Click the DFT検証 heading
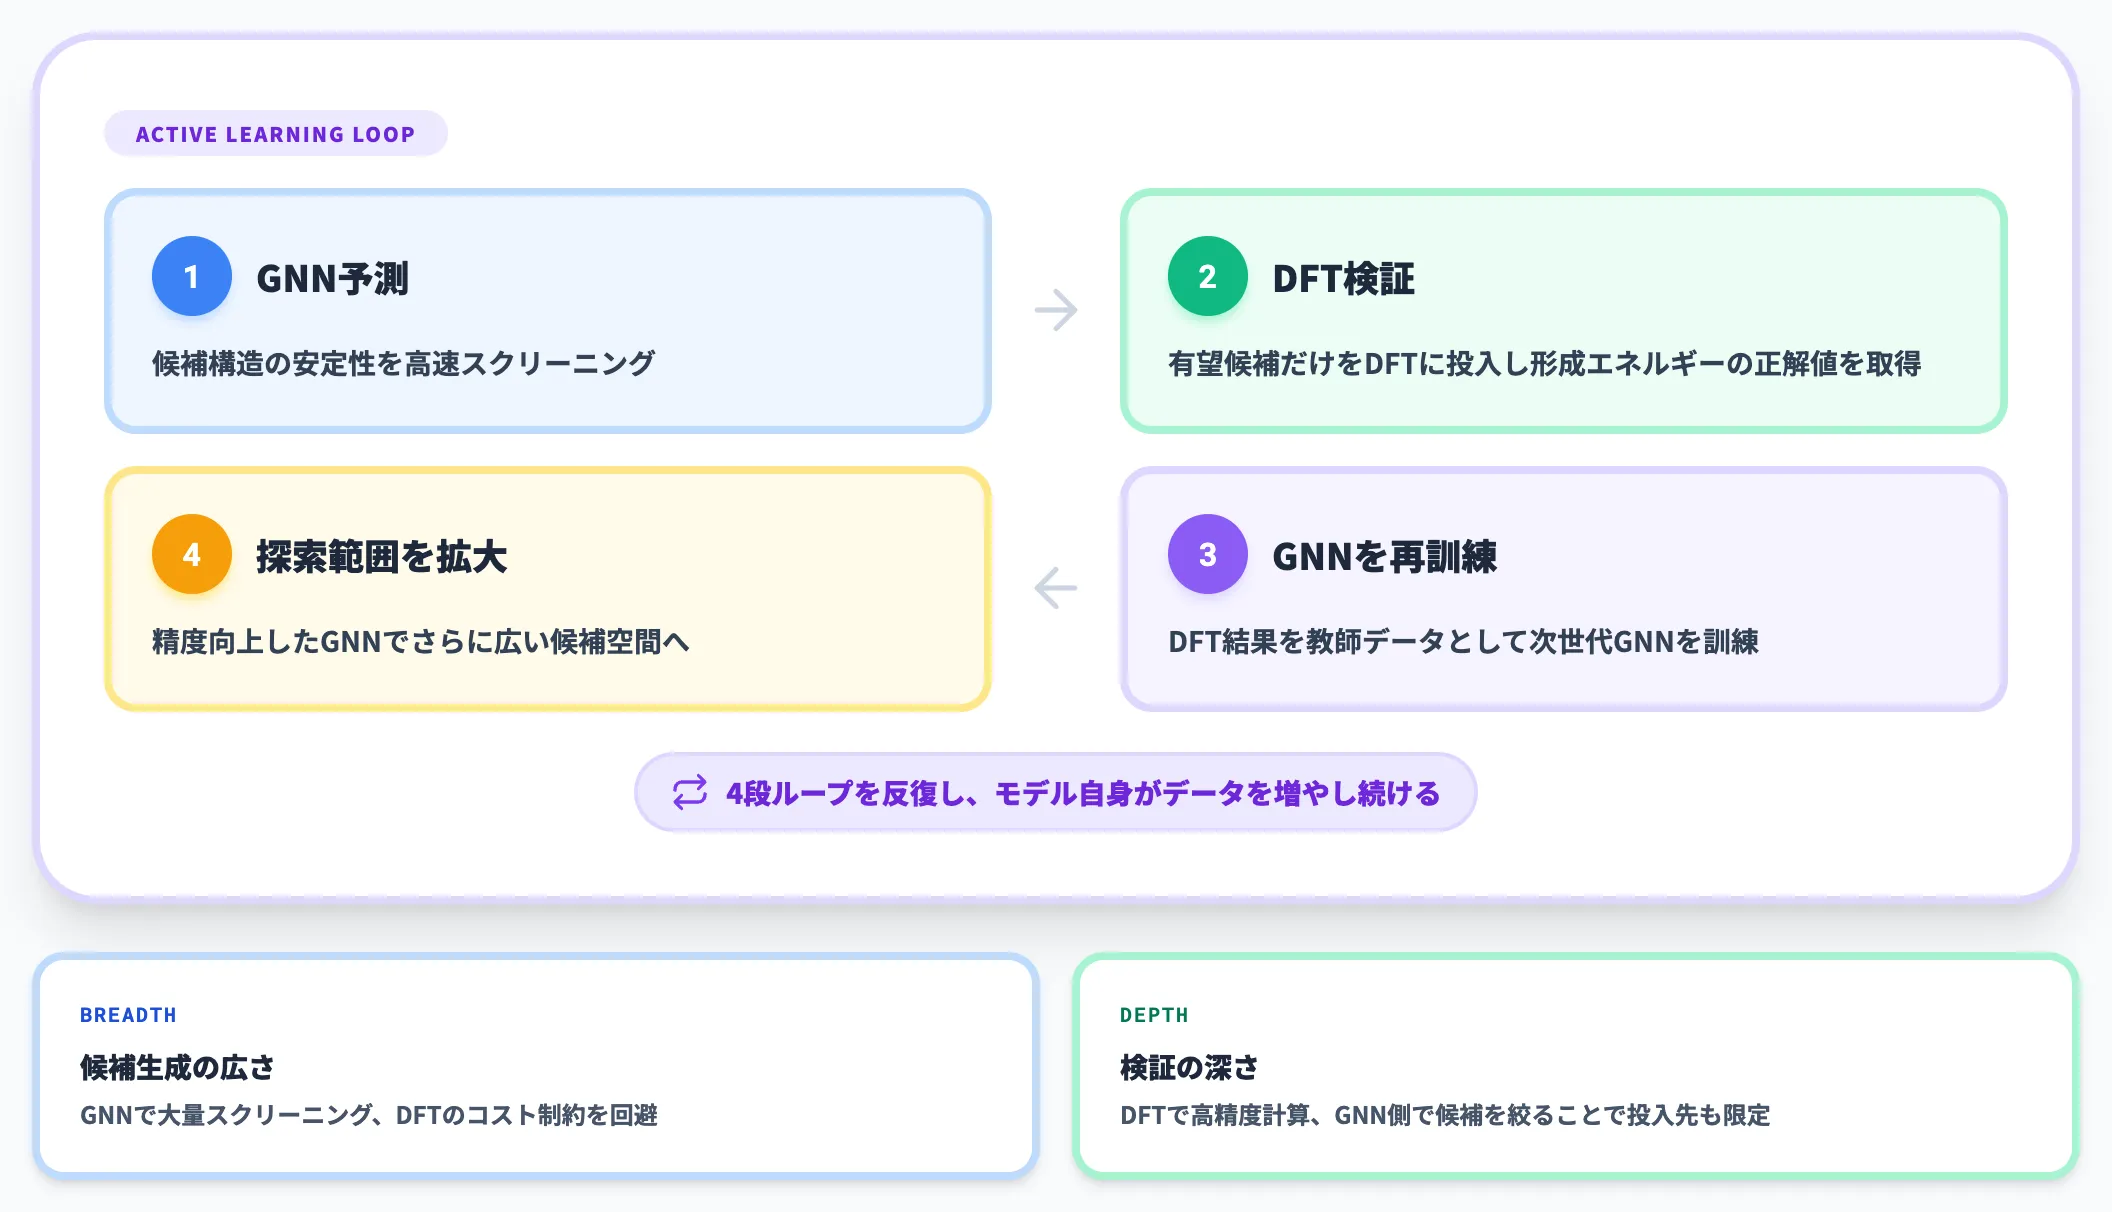The height and width of the screenshot is (1212, 2112). pos(1344,278)
